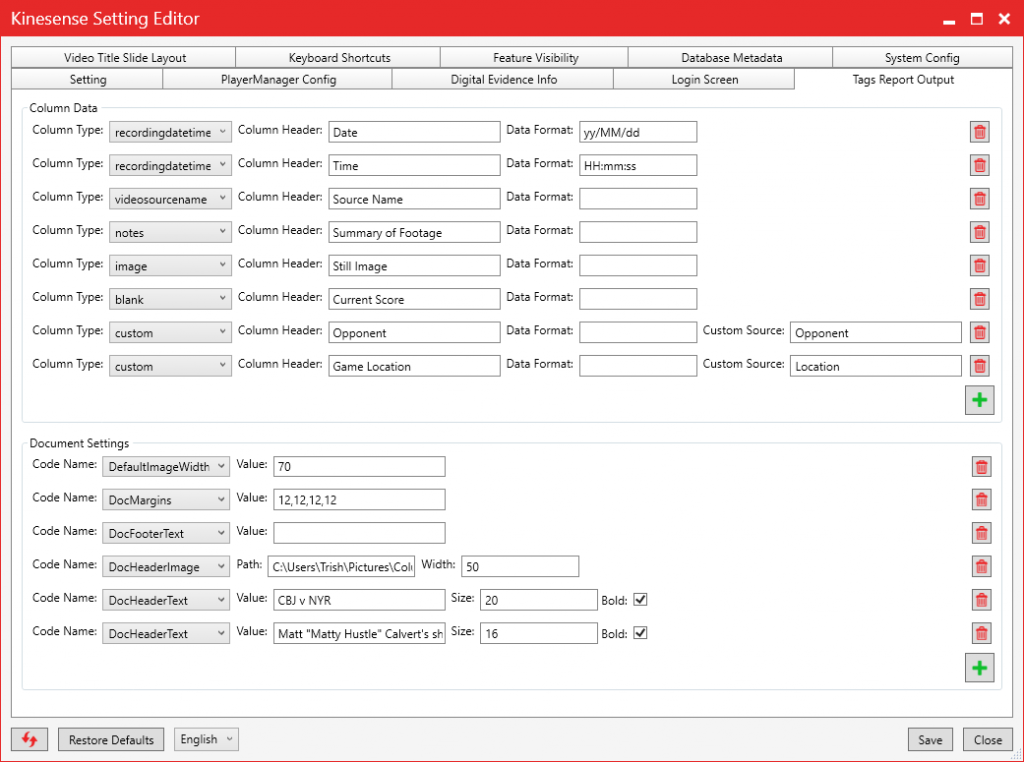This screenshot has width=1024, height=762.
Task: Toggle Bold for CBJ v NYR header
Action: (641, 599)
